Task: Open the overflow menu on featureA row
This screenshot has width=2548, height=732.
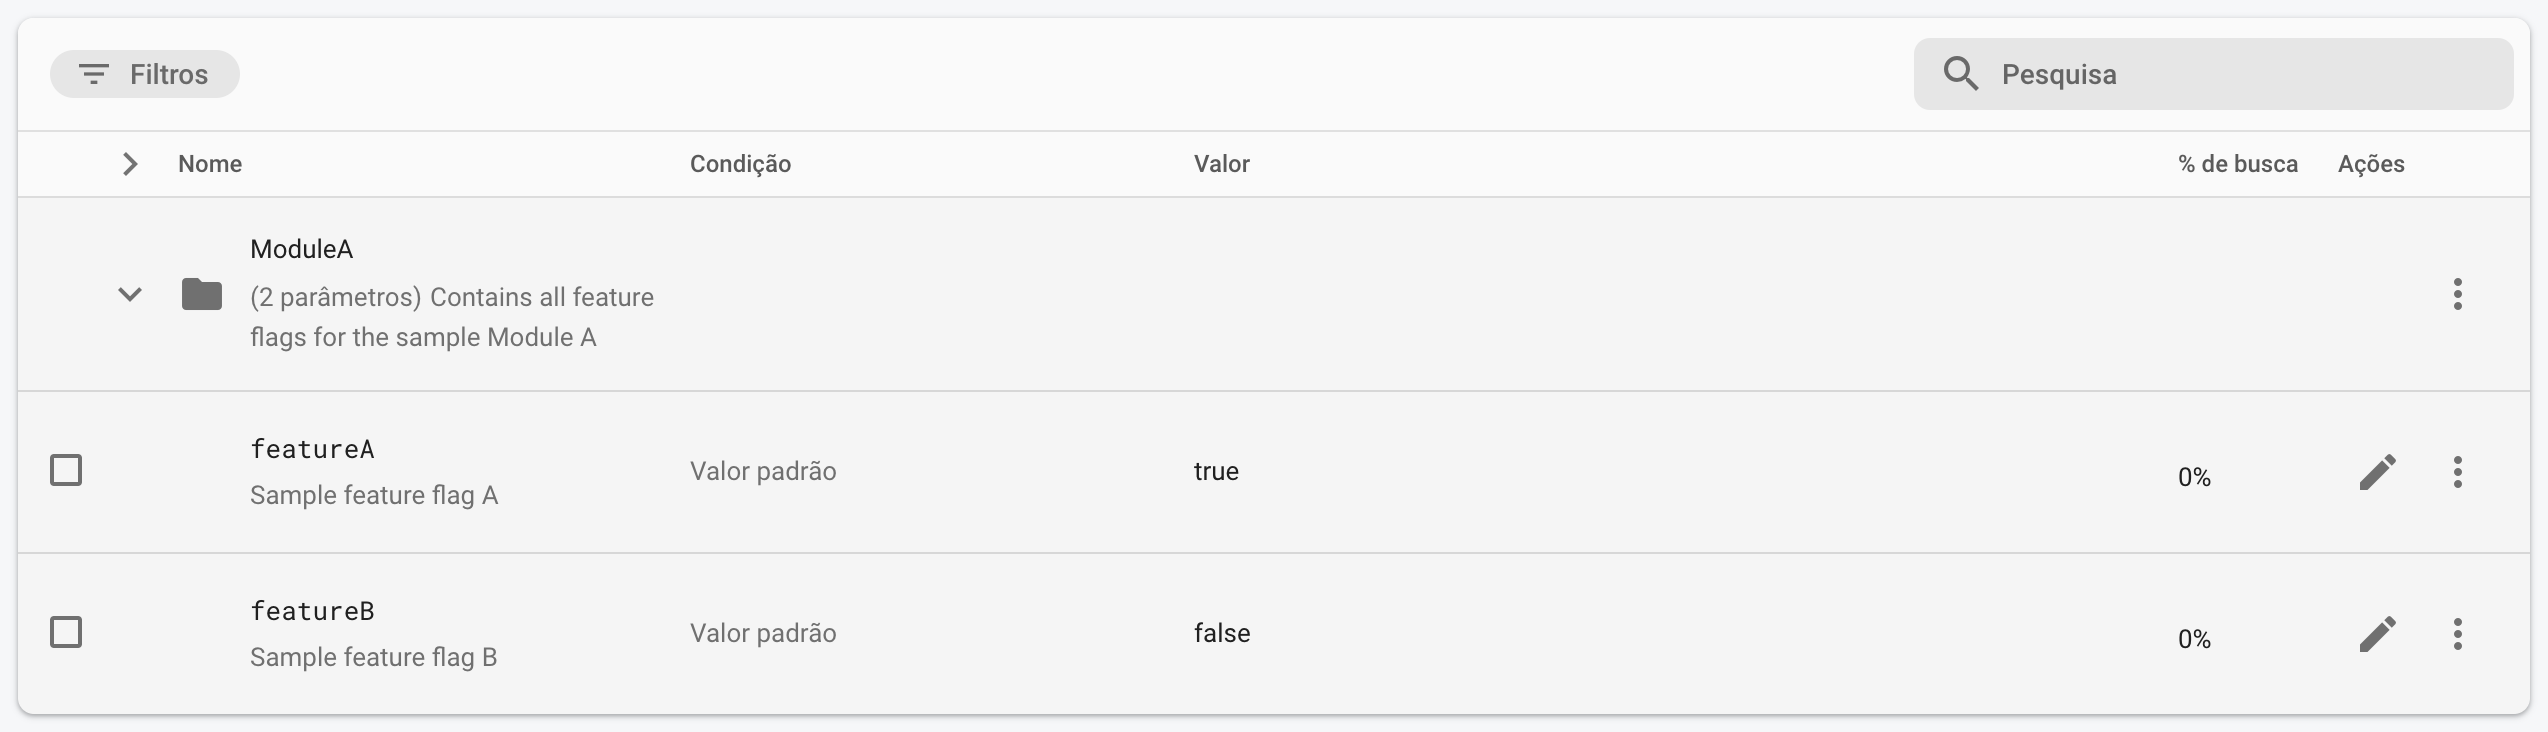Action: click(x=2459, y=471)
